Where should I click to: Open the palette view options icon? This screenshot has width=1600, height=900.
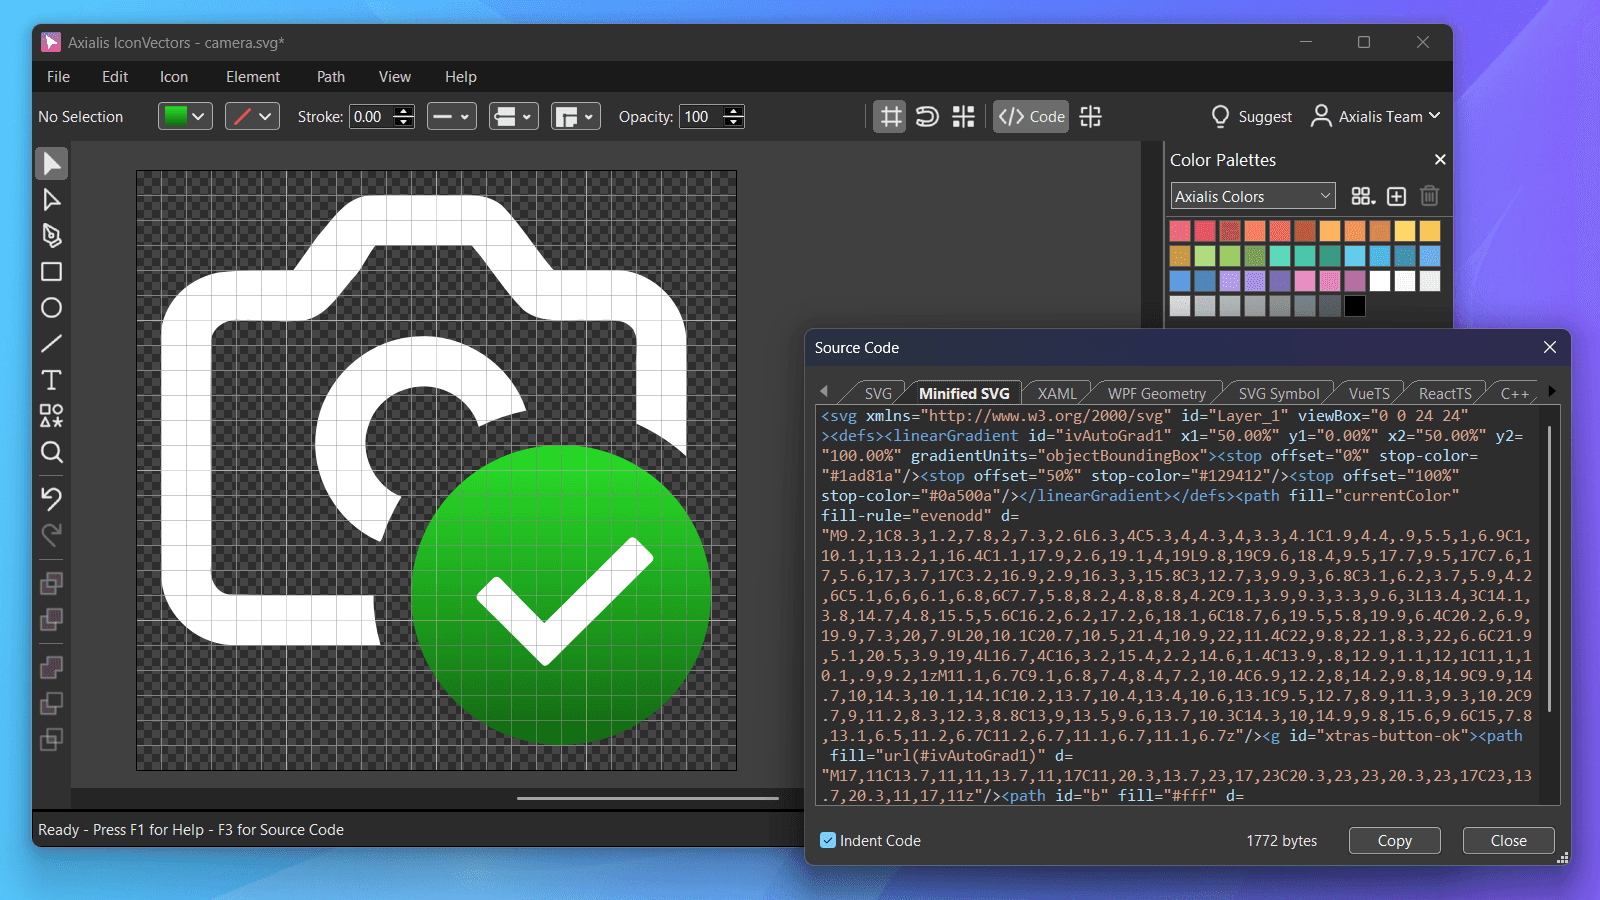point(1363,196)
